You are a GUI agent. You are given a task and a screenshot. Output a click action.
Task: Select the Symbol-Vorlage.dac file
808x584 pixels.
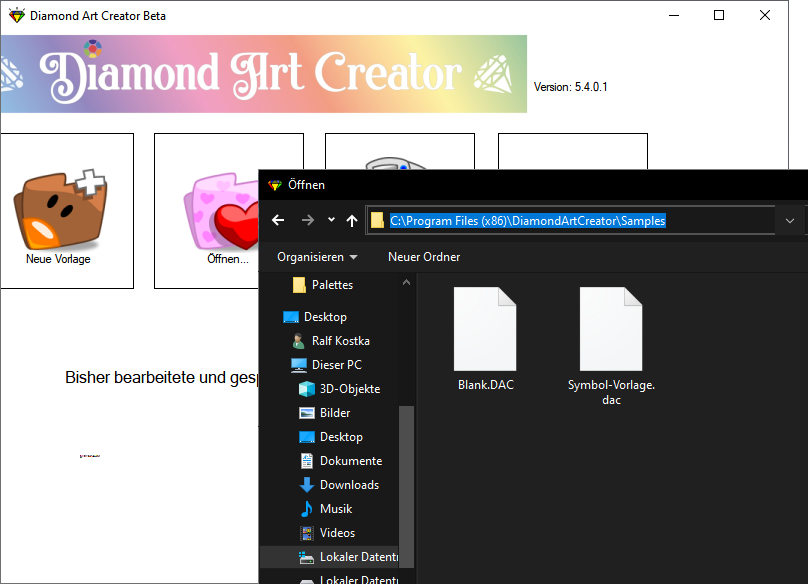coord(611,346)
